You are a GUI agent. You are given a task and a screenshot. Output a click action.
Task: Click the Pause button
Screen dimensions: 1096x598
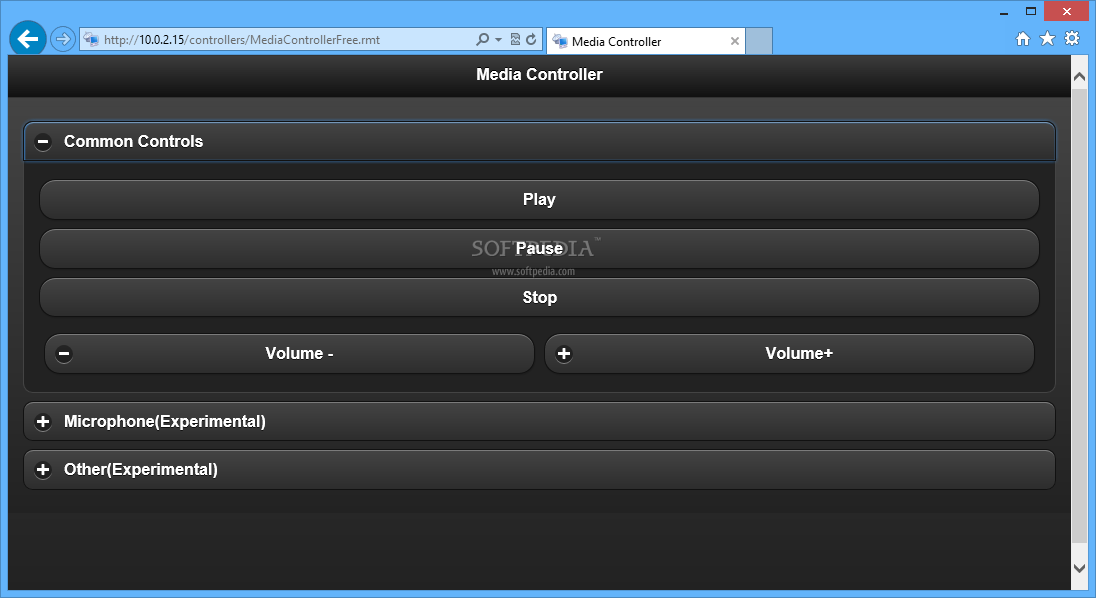539,249
